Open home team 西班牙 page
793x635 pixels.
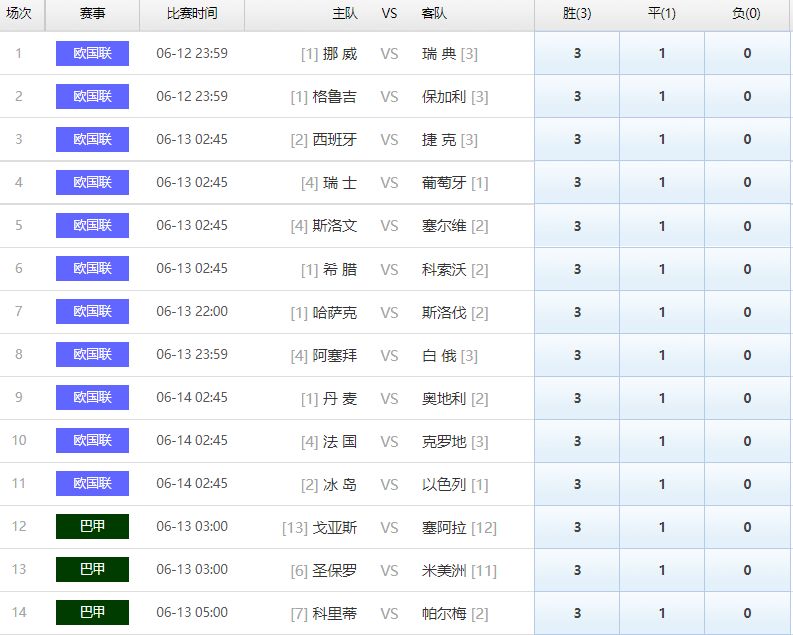[335, 140]
